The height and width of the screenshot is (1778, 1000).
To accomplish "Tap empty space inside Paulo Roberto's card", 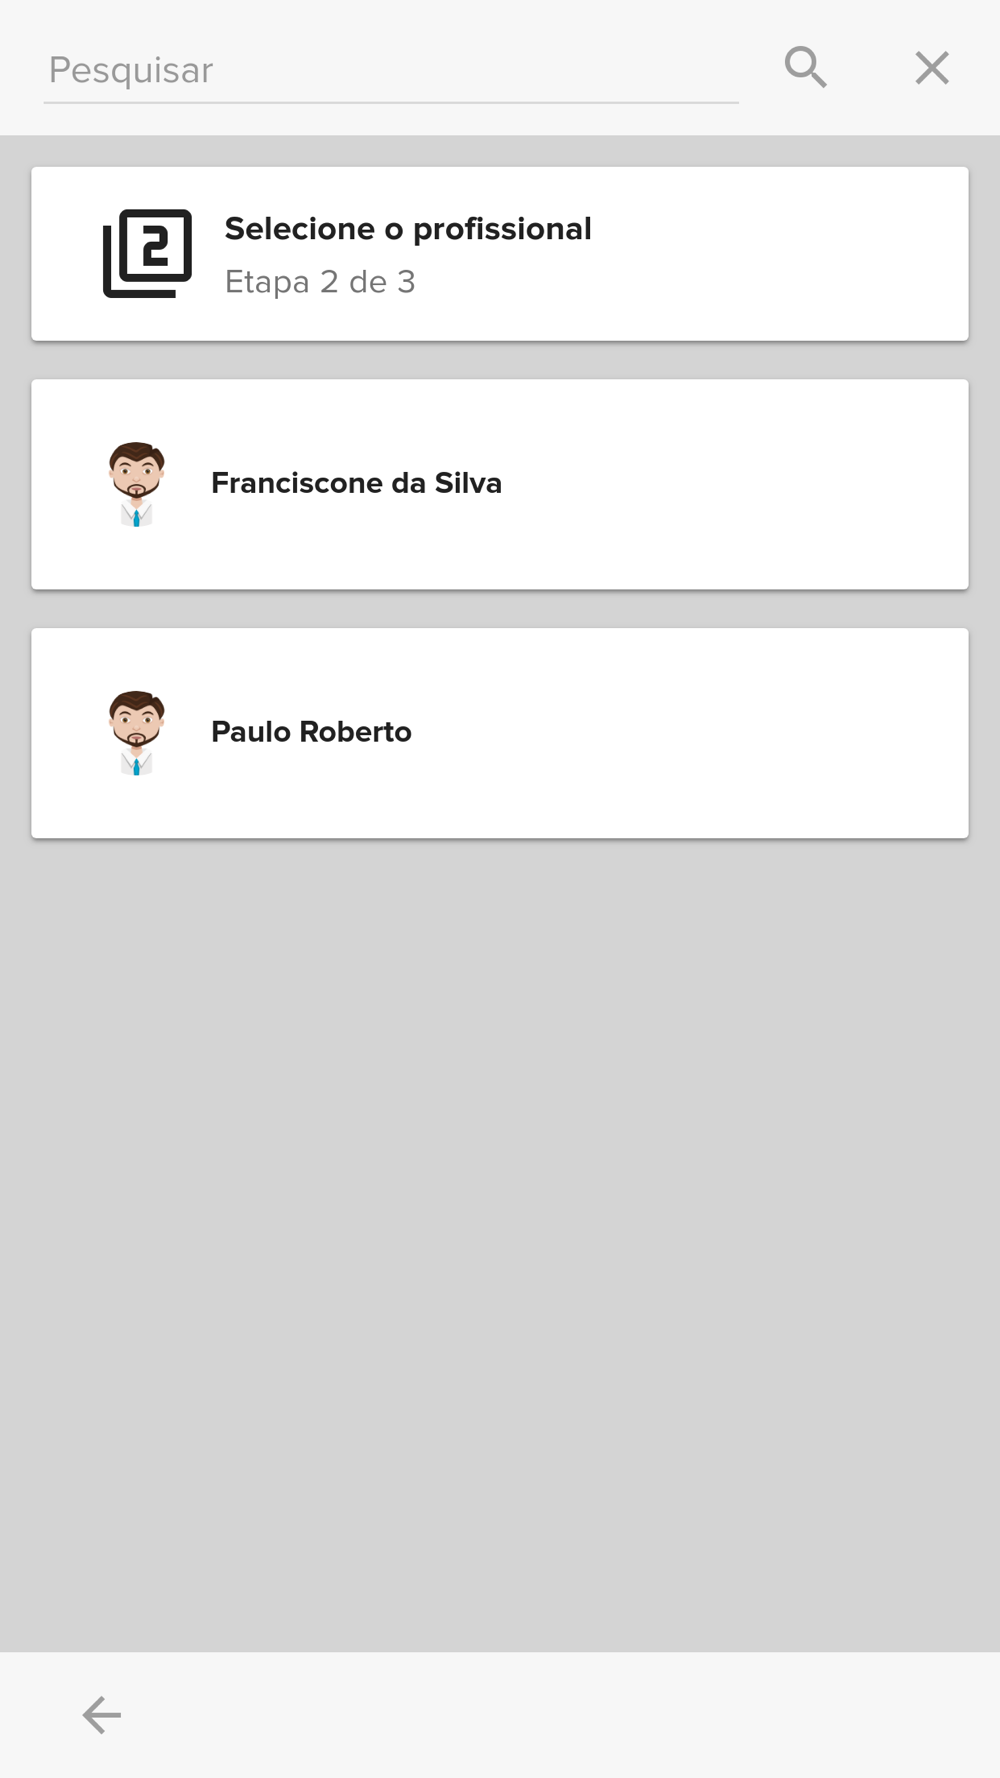I will 700,733.
